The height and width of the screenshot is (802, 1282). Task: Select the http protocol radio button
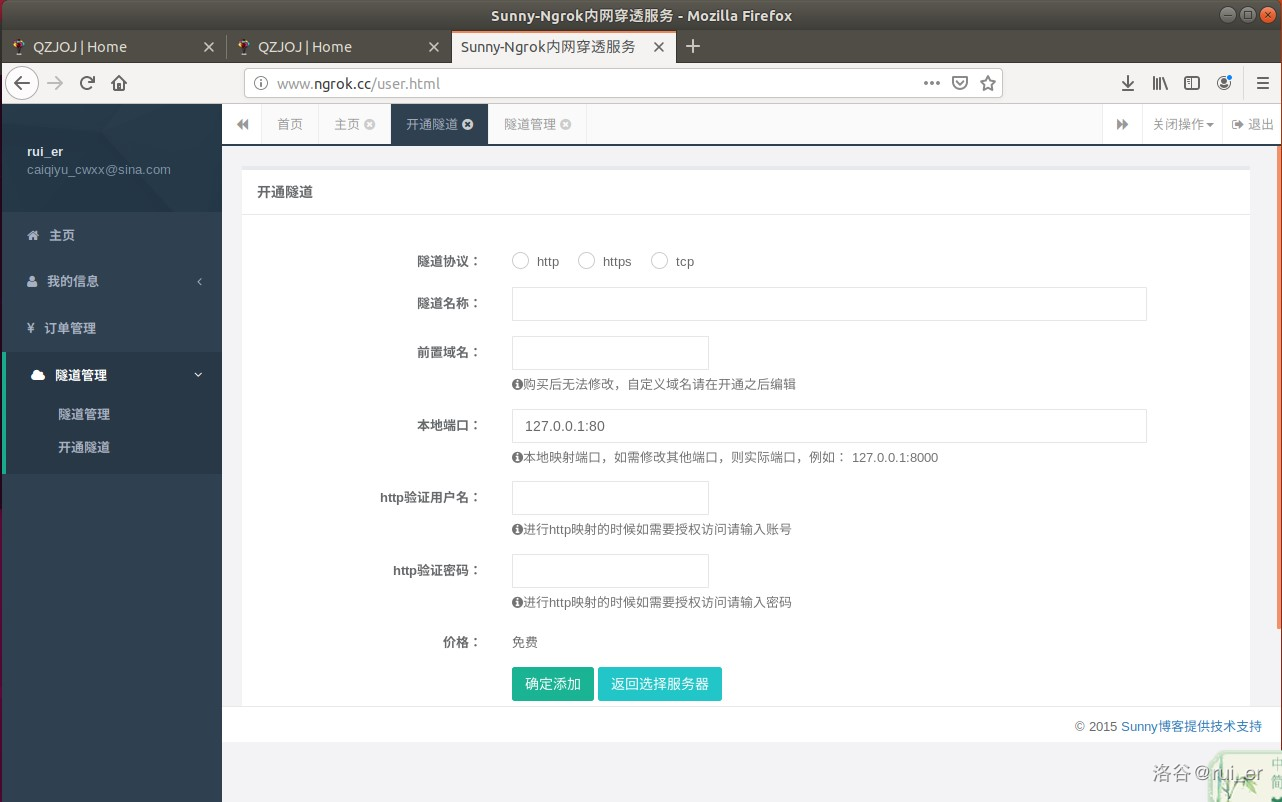point(520,261)
